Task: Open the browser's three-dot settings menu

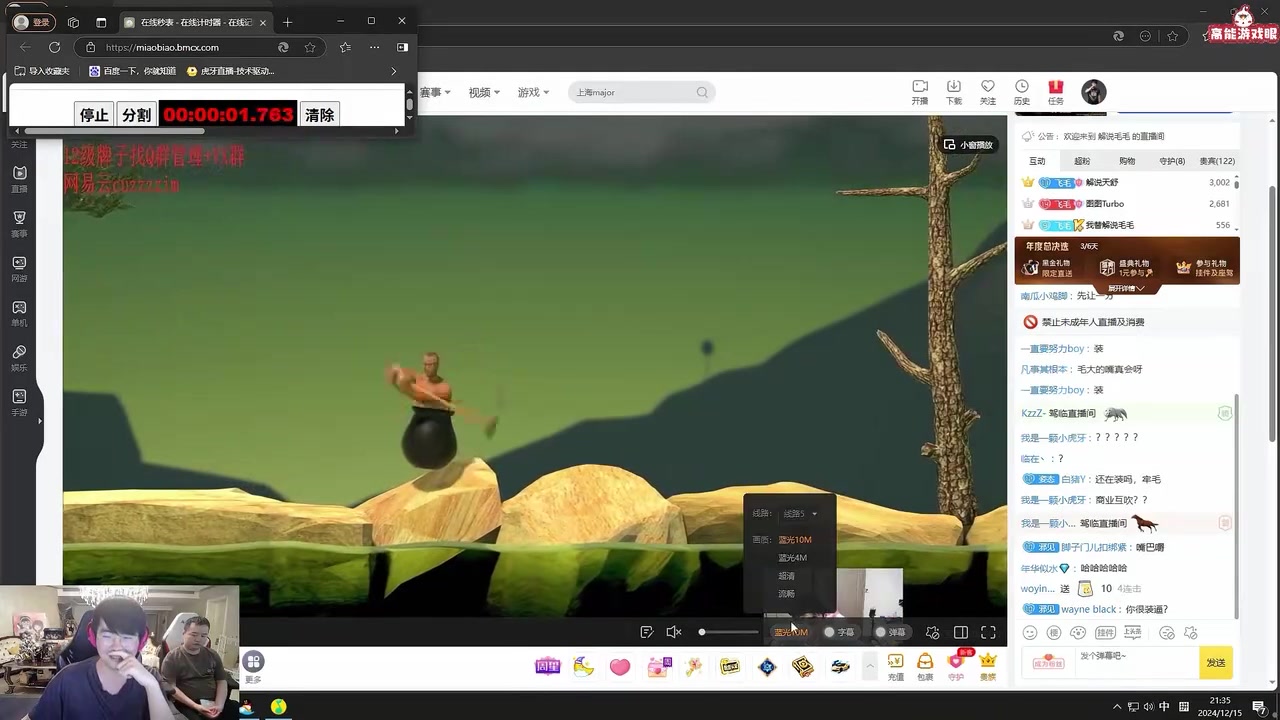Action: (374, 47)
